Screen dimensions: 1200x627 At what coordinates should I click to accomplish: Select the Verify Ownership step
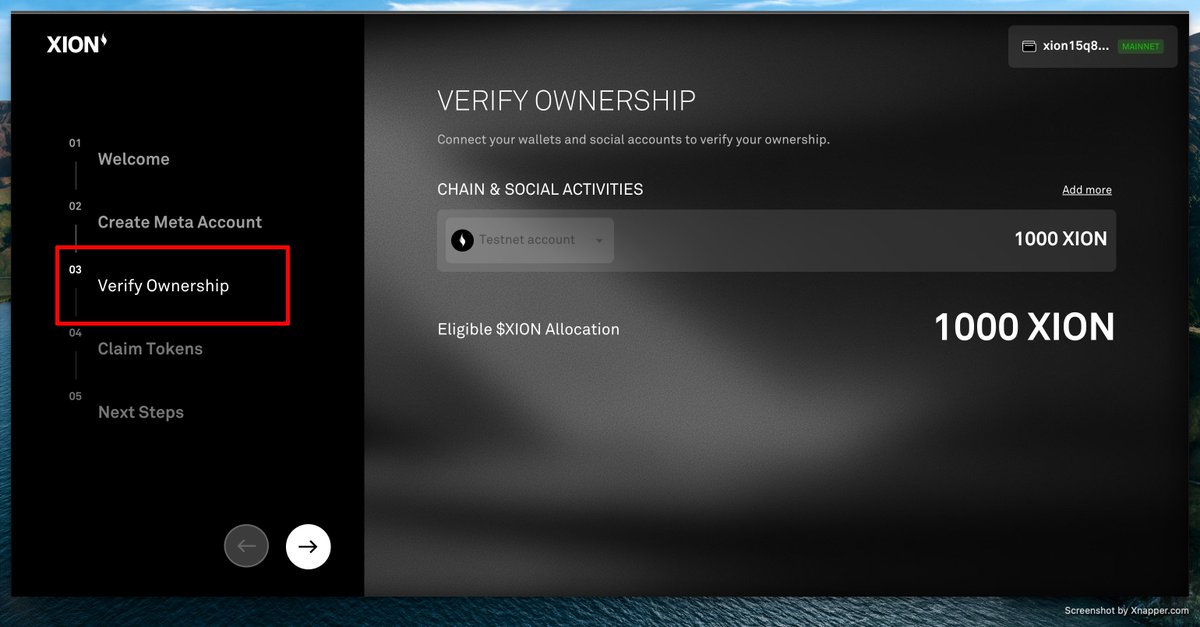click(163, 286)
